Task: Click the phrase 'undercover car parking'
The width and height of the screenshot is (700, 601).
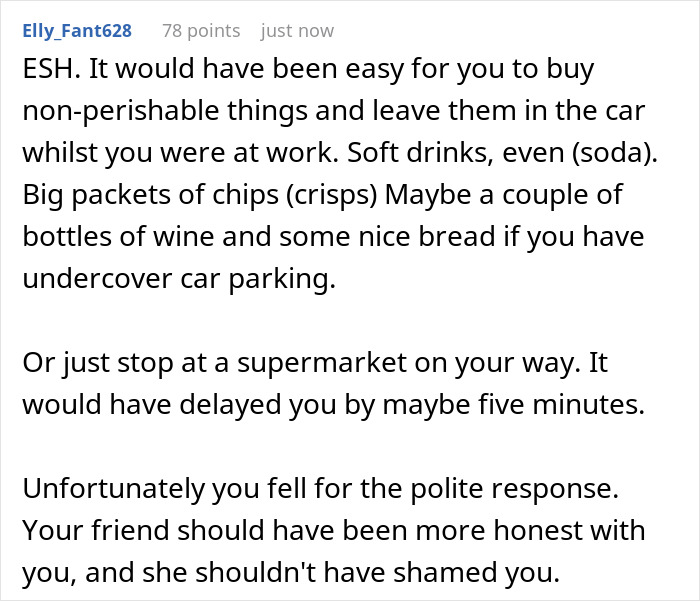Action: click(x=180, y=280)
